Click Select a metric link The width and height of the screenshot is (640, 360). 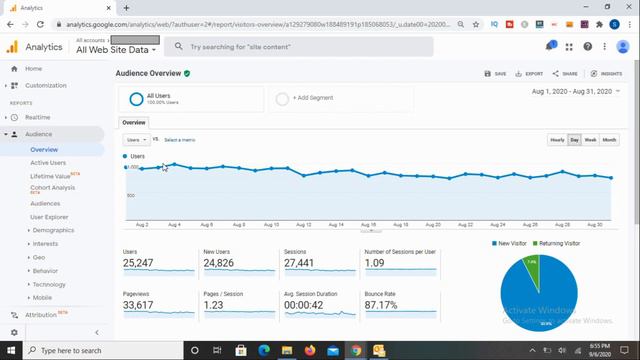180,140
